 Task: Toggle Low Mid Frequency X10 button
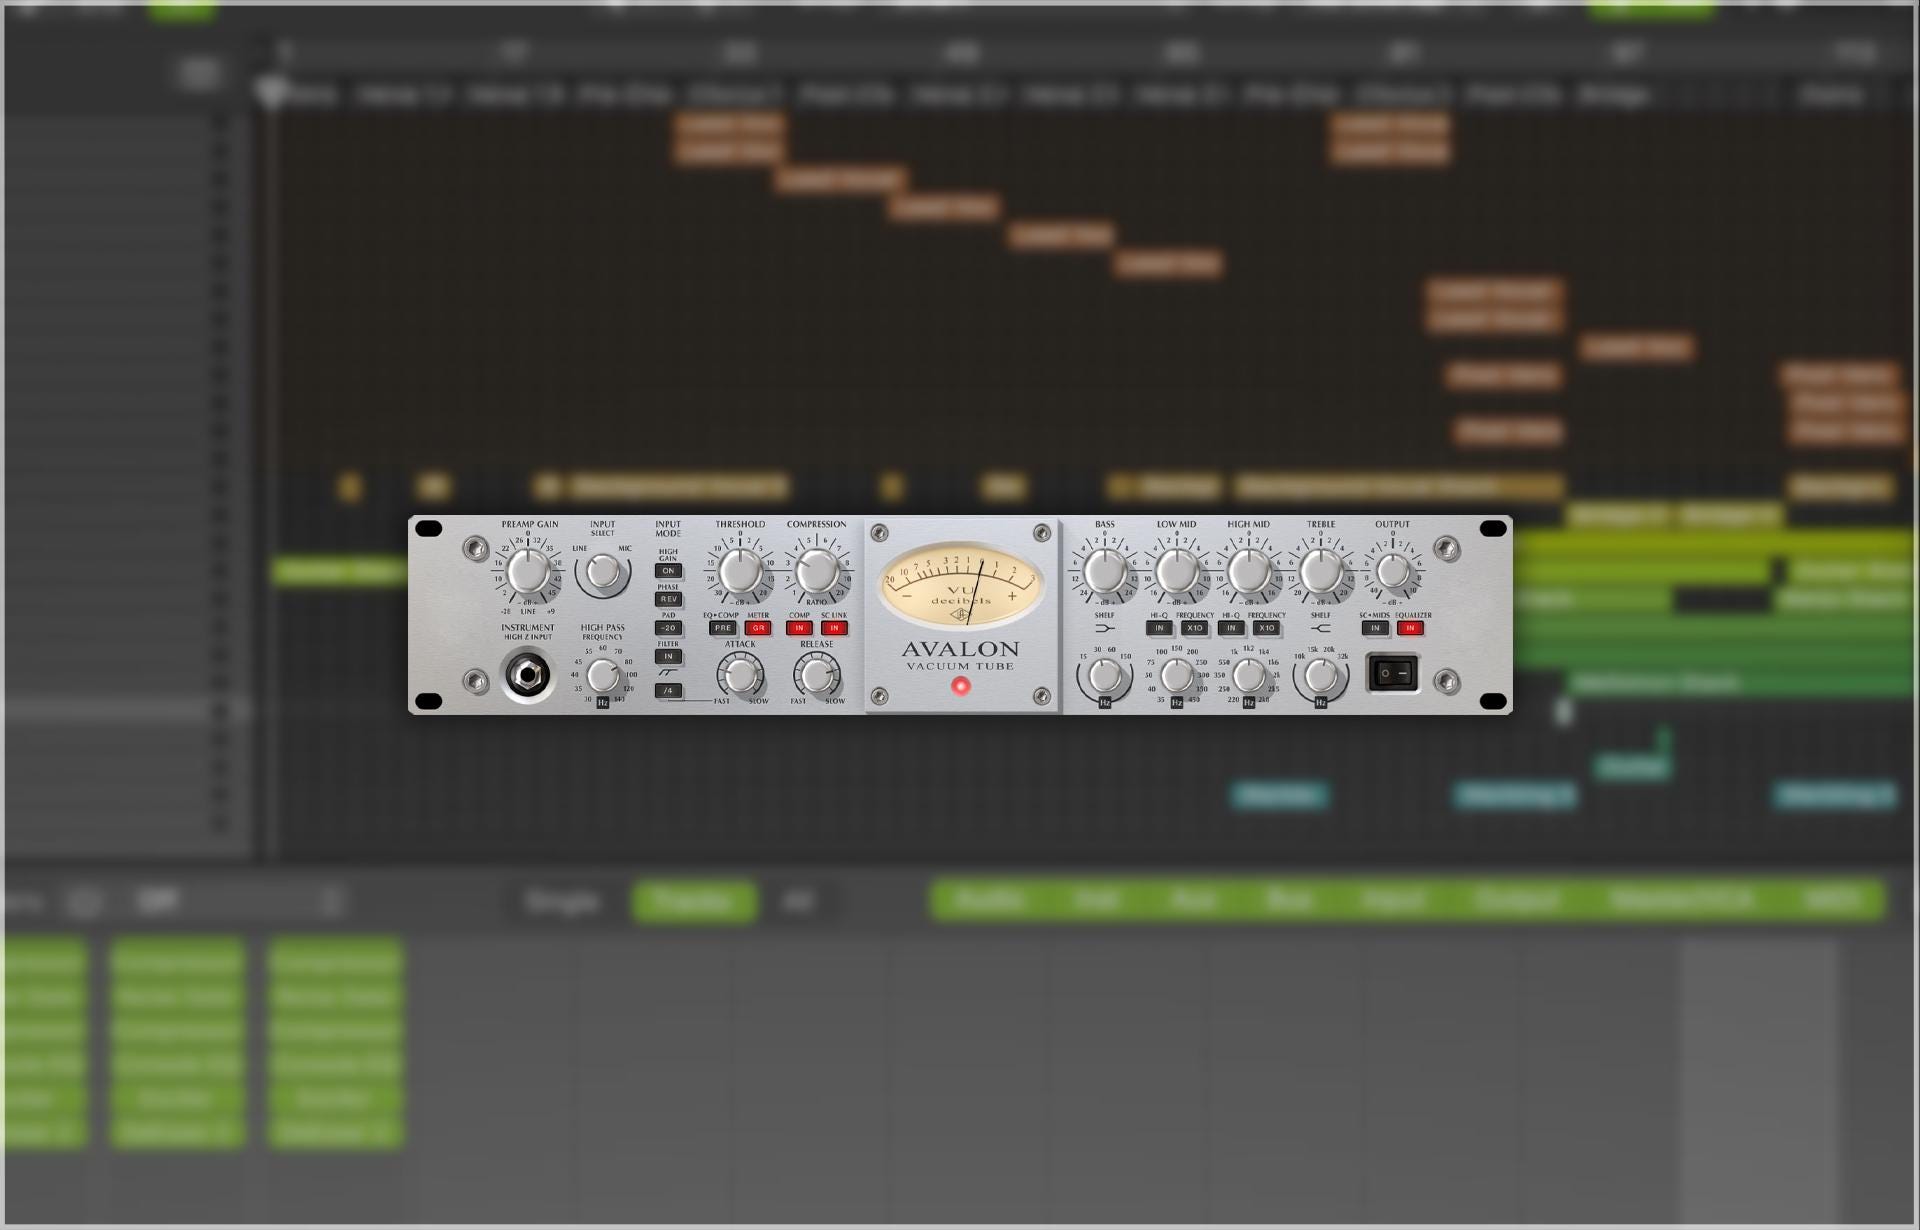(x=1194, y=628)
